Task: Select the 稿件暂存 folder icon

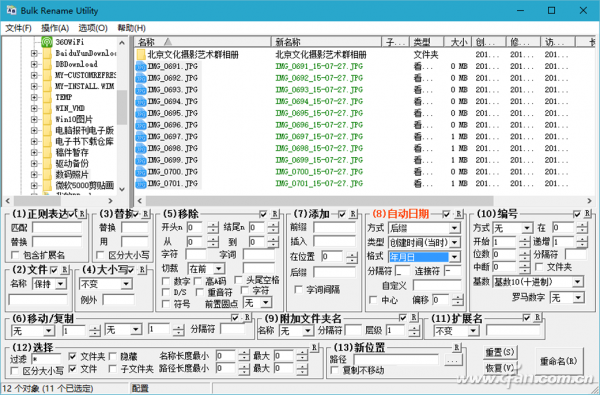Action: (x=47, y=153)
